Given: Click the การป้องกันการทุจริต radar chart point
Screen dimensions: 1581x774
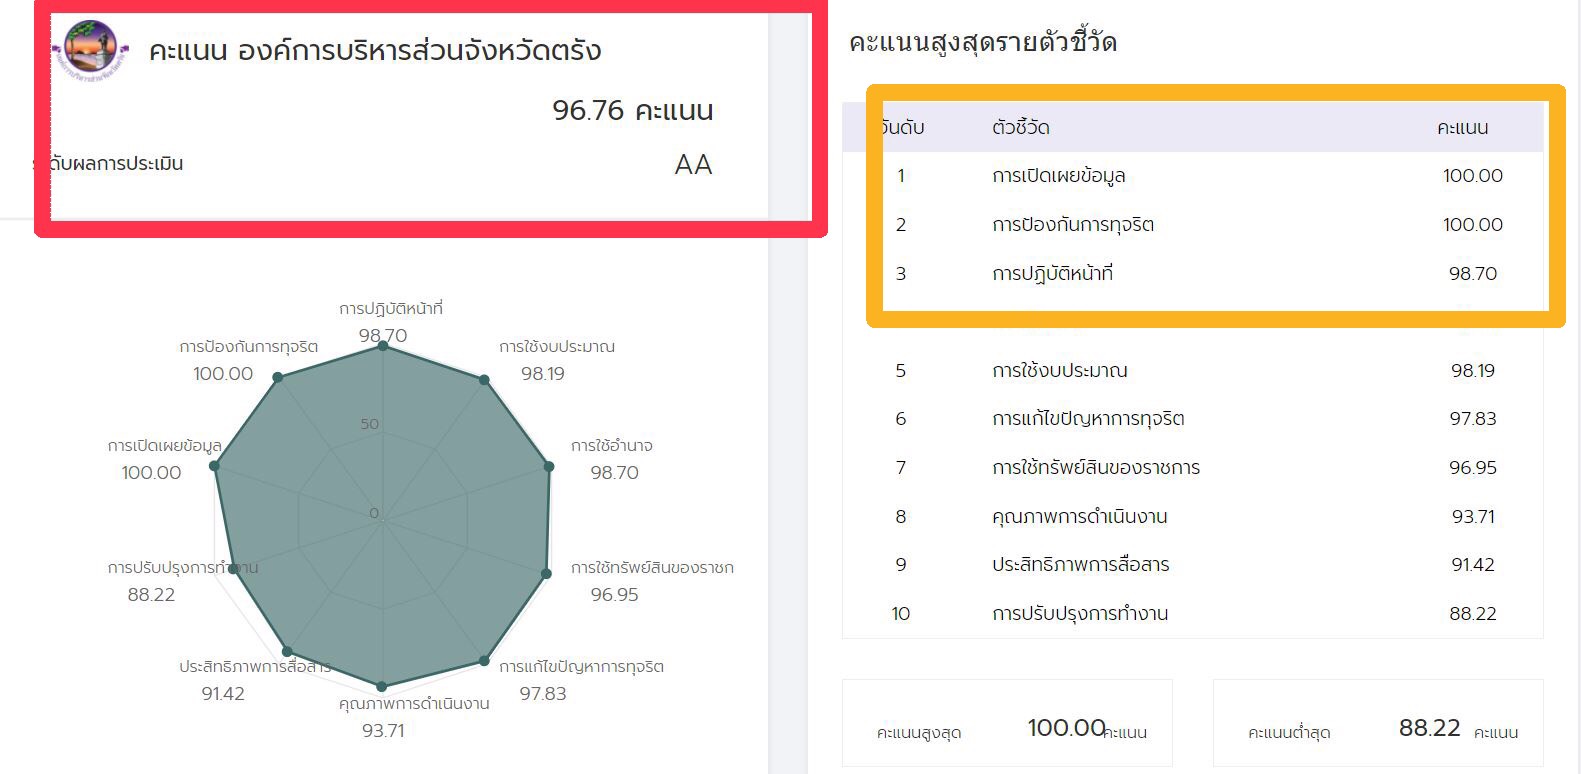Looking at the screenshot, I should point(278,377).
